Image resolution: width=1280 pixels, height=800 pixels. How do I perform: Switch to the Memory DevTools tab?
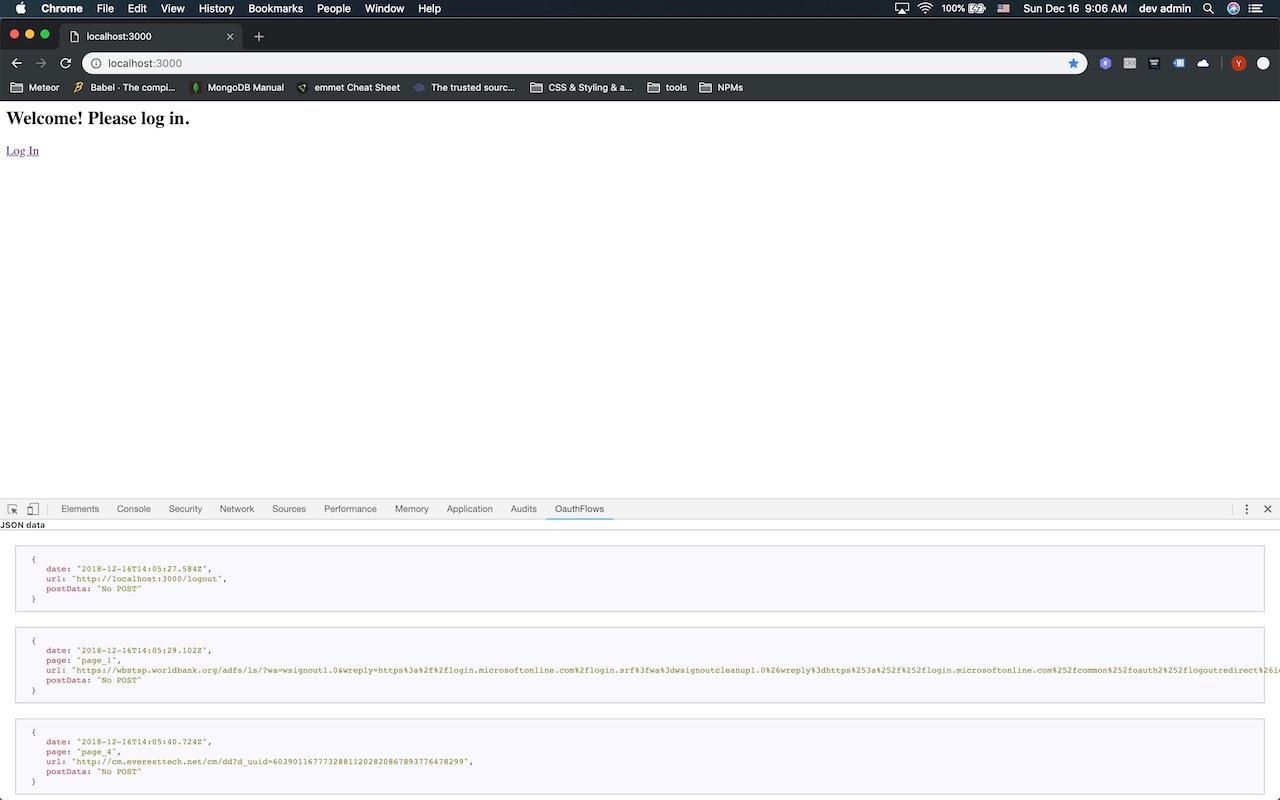click(x=412, y=509)
